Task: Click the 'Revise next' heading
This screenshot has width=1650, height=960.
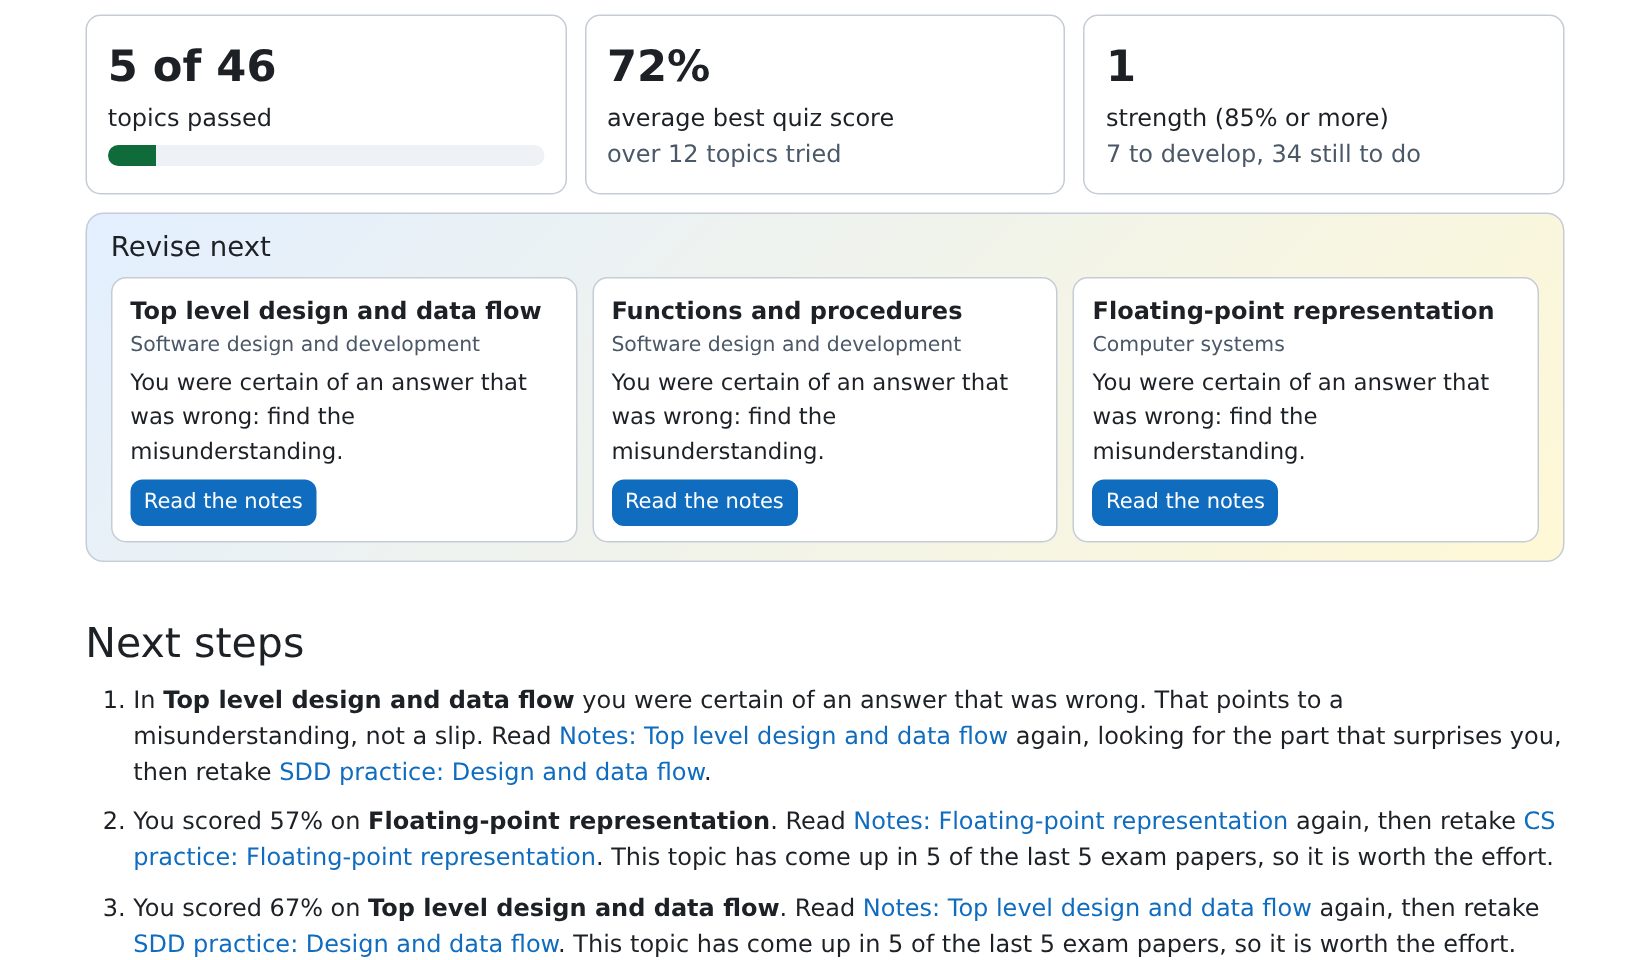Action: point(191,247)
